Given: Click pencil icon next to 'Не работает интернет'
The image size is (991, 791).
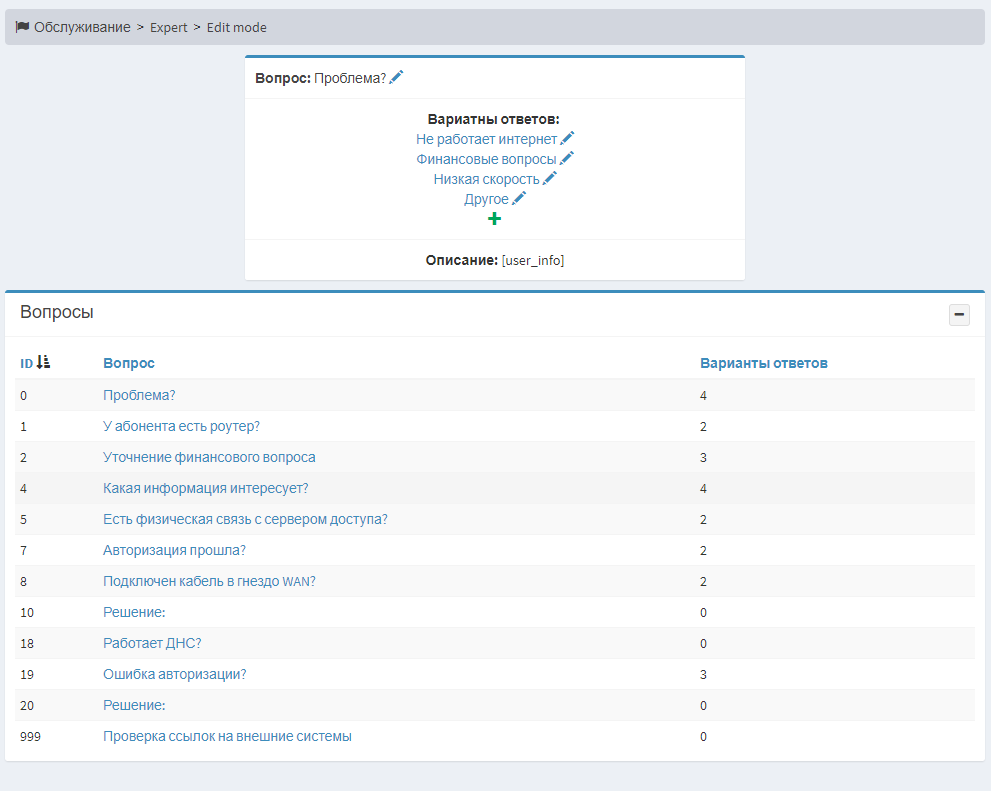Looking at the screenshot, I should point(567,139).
